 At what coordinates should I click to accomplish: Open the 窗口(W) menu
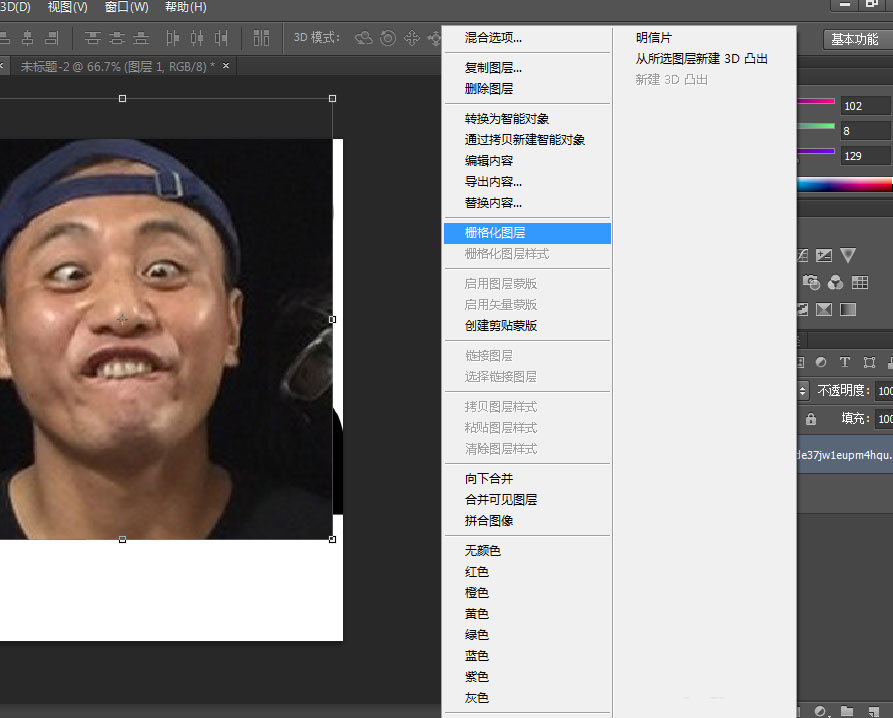coord(124,7)
